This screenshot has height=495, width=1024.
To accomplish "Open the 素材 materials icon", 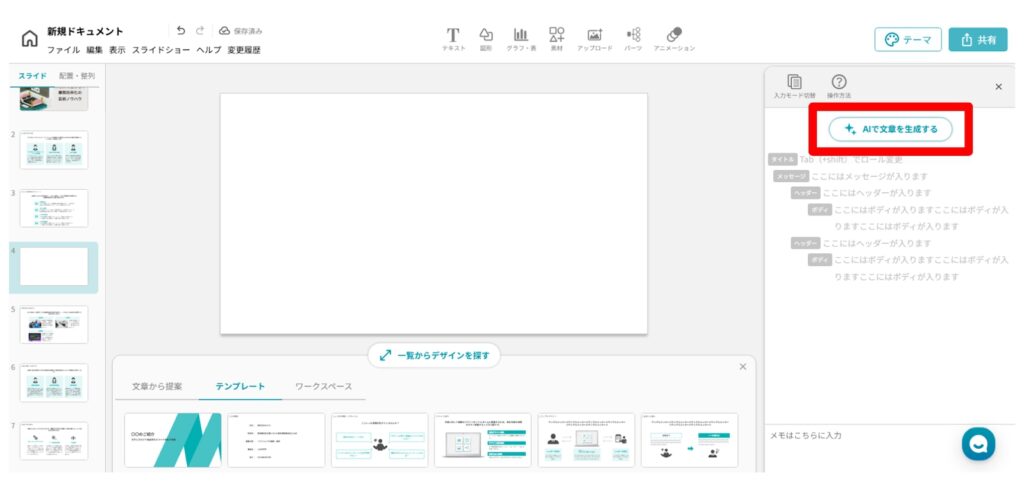I will tap(557, 38).
